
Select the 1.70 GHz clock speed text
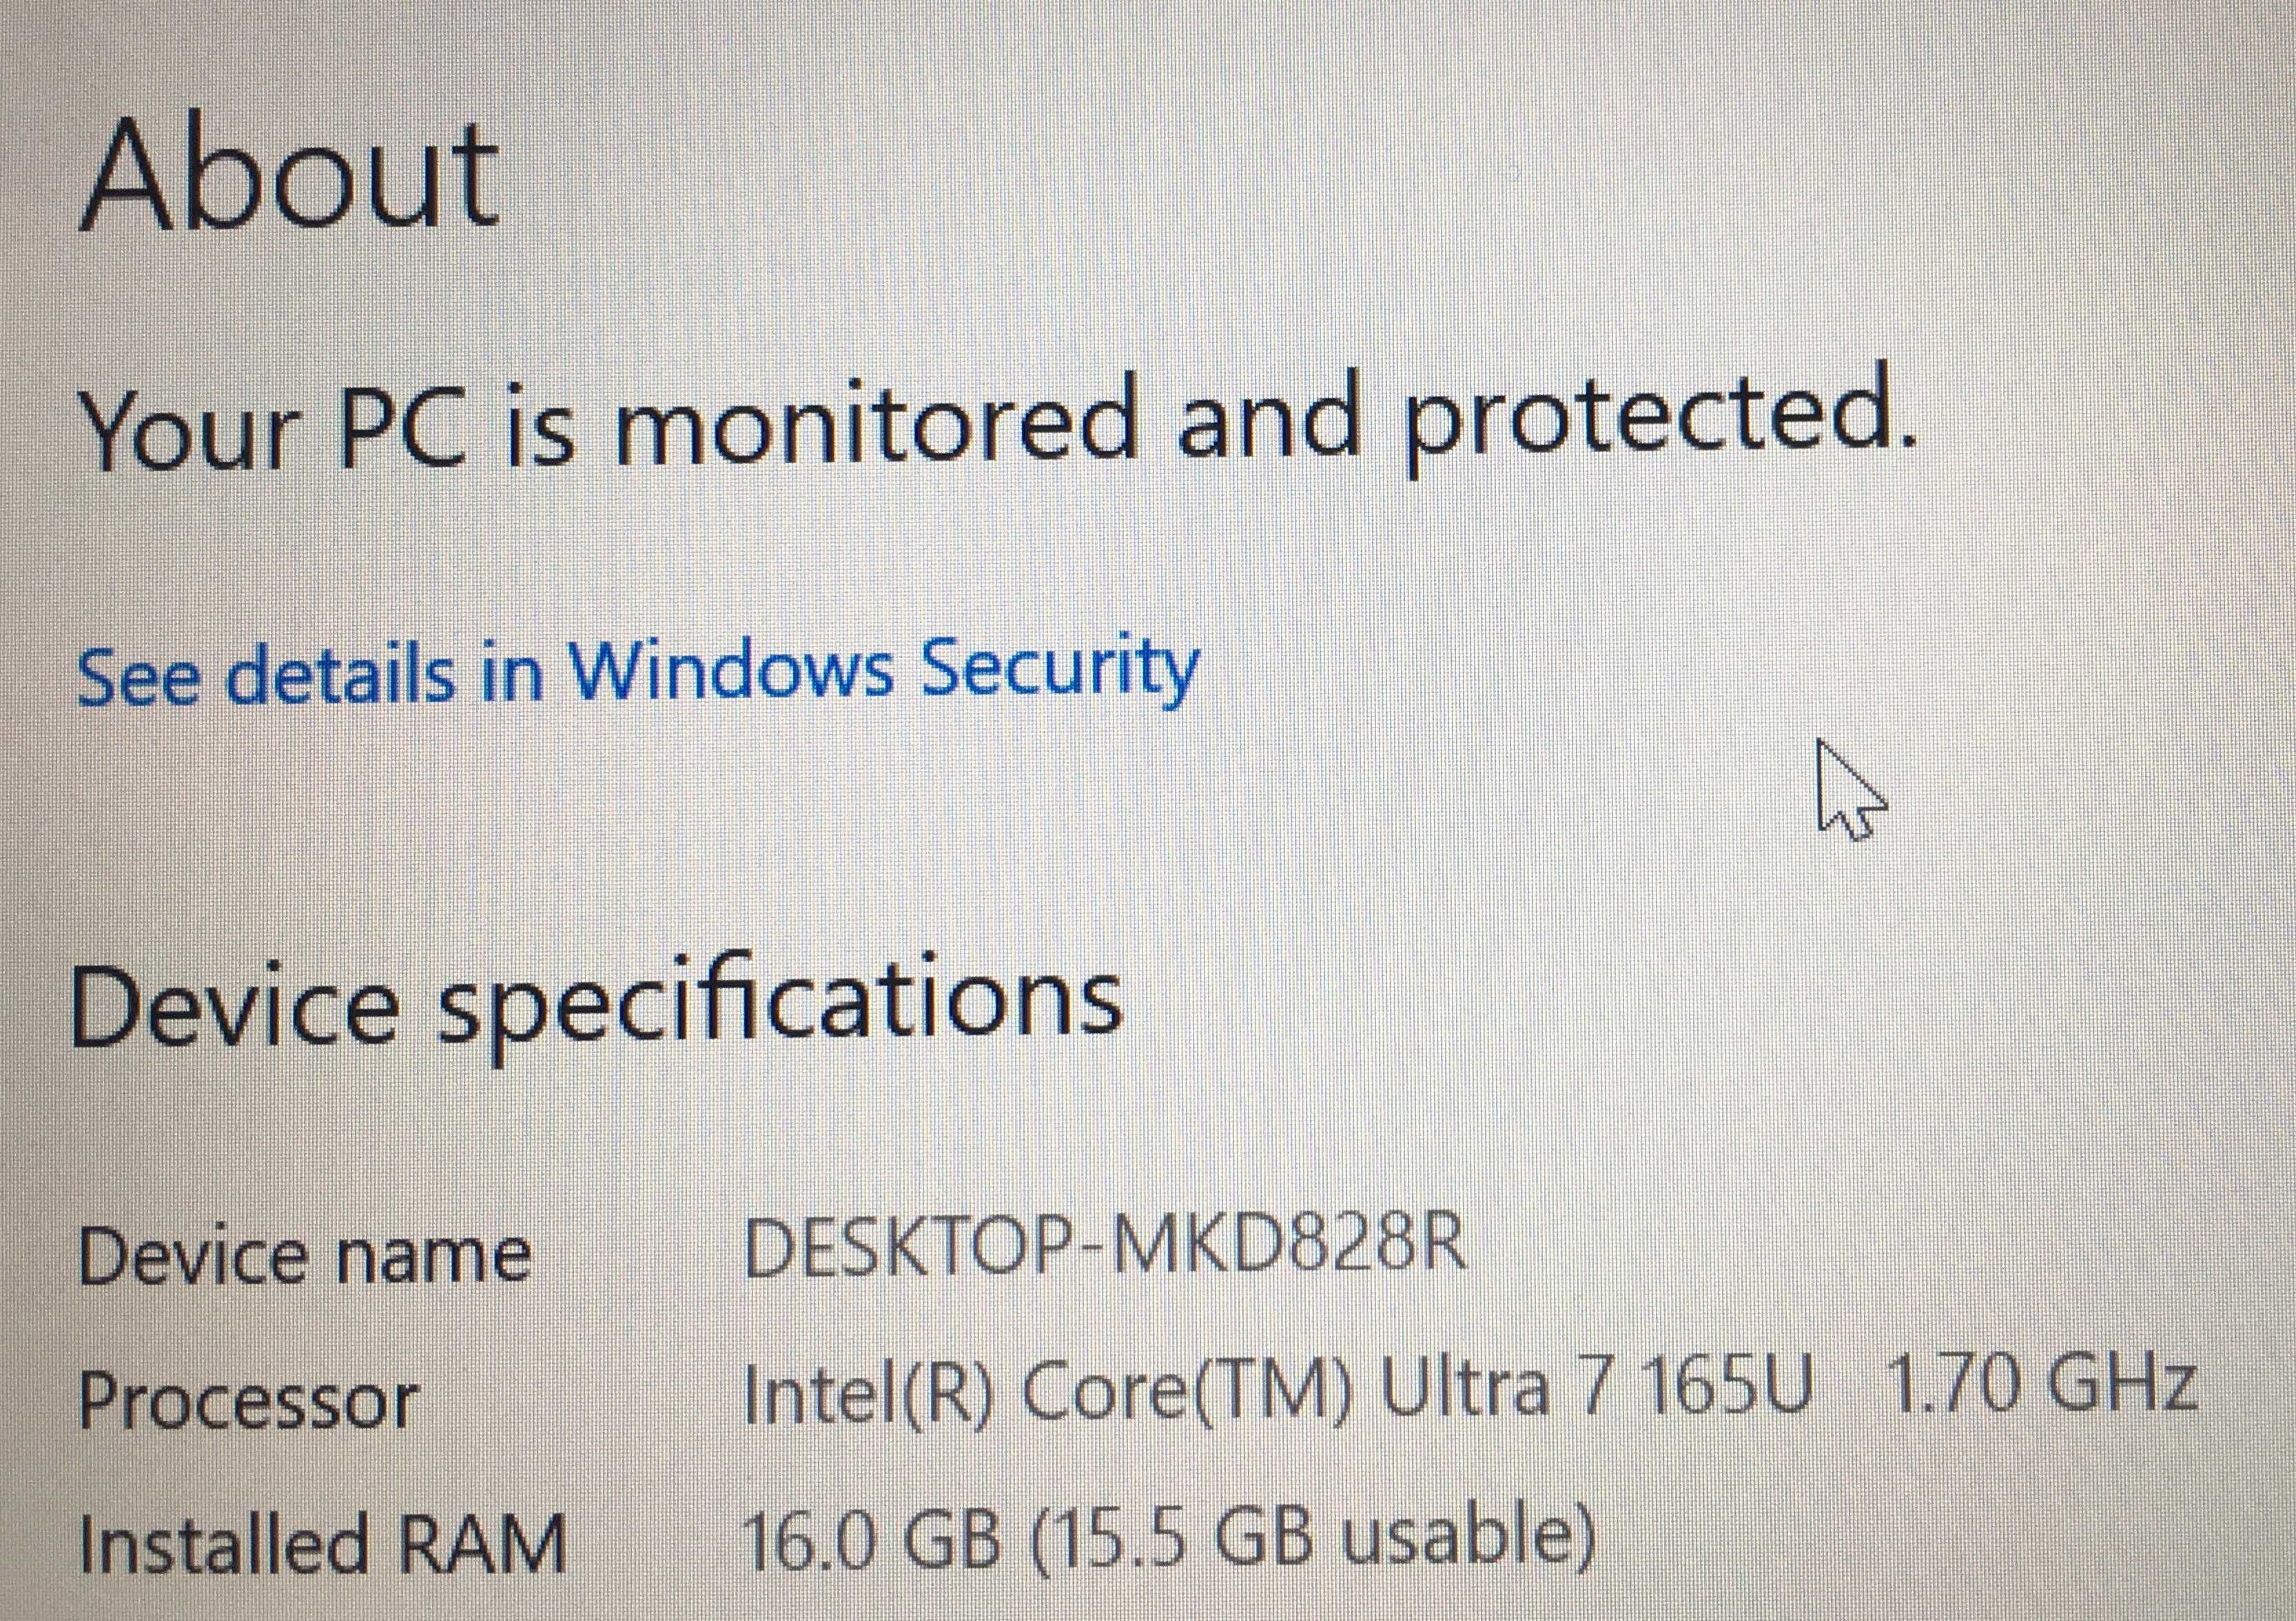tap(2040, 1386)
